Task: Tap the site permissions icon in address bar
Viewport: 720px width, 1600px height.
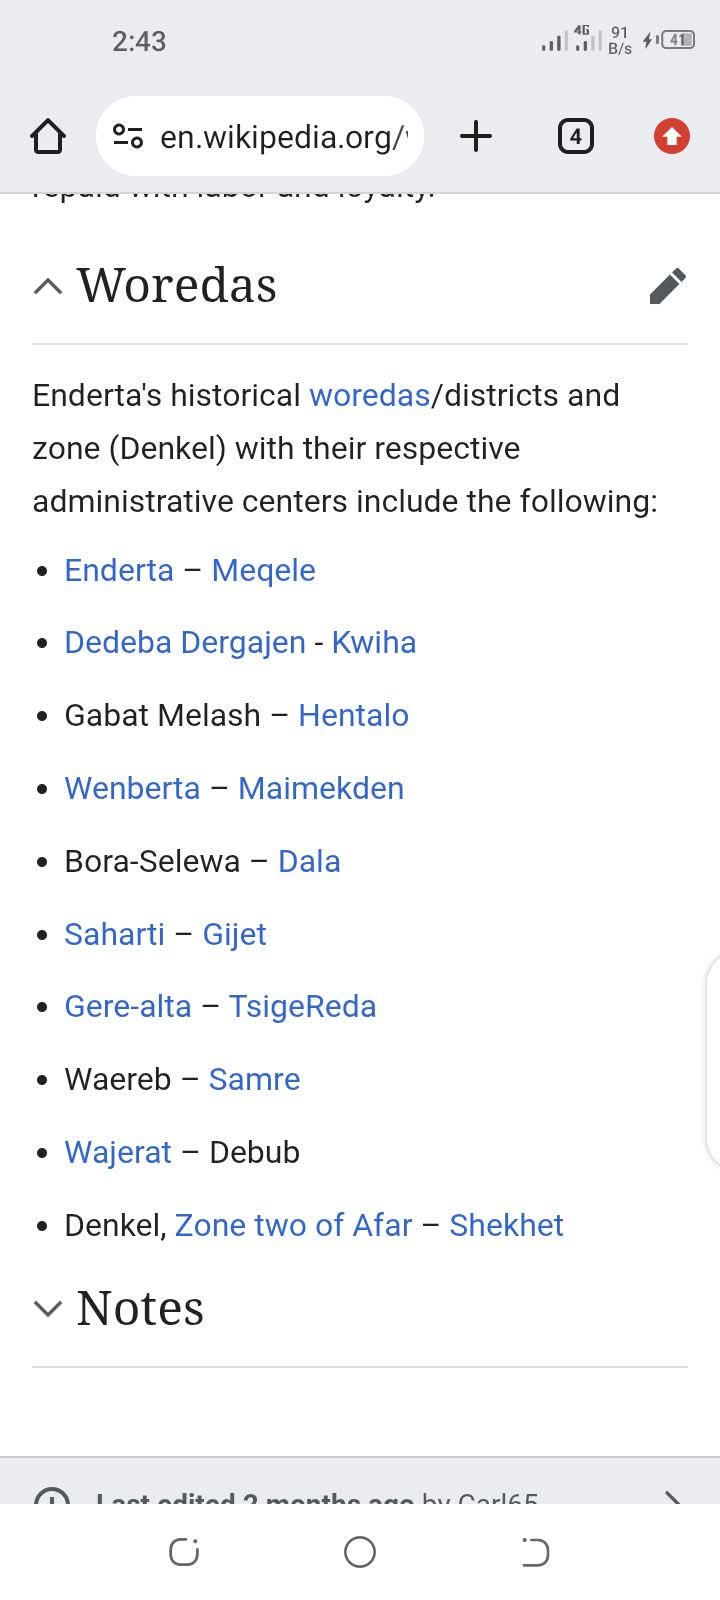Action: coord(127,136)
